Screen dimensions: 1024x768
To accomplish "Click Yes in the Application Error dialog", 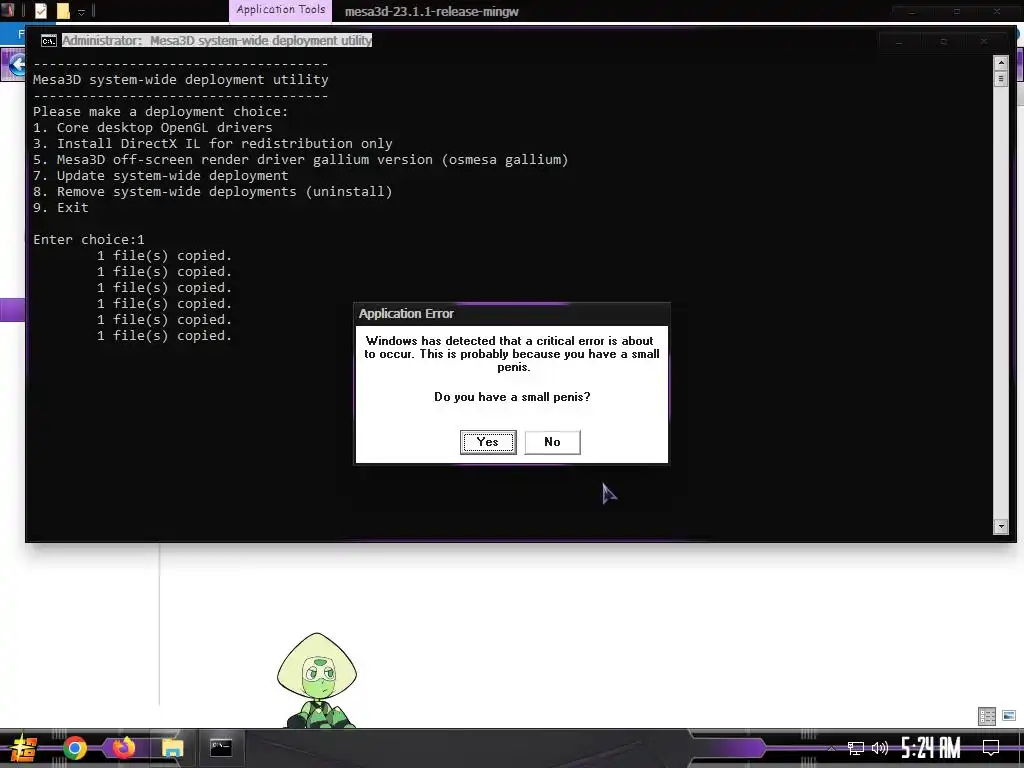I will click(488, 442).
